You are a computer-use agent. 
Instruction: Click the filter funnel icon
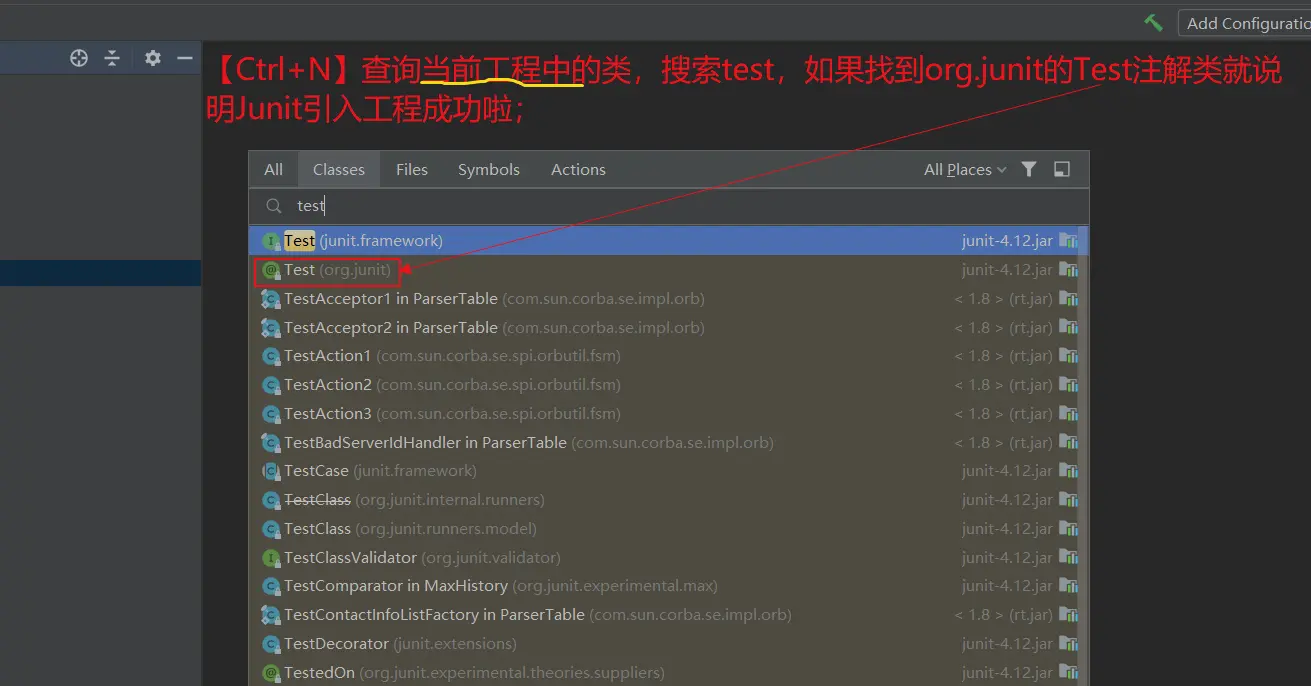click(x=1028, y=169)
